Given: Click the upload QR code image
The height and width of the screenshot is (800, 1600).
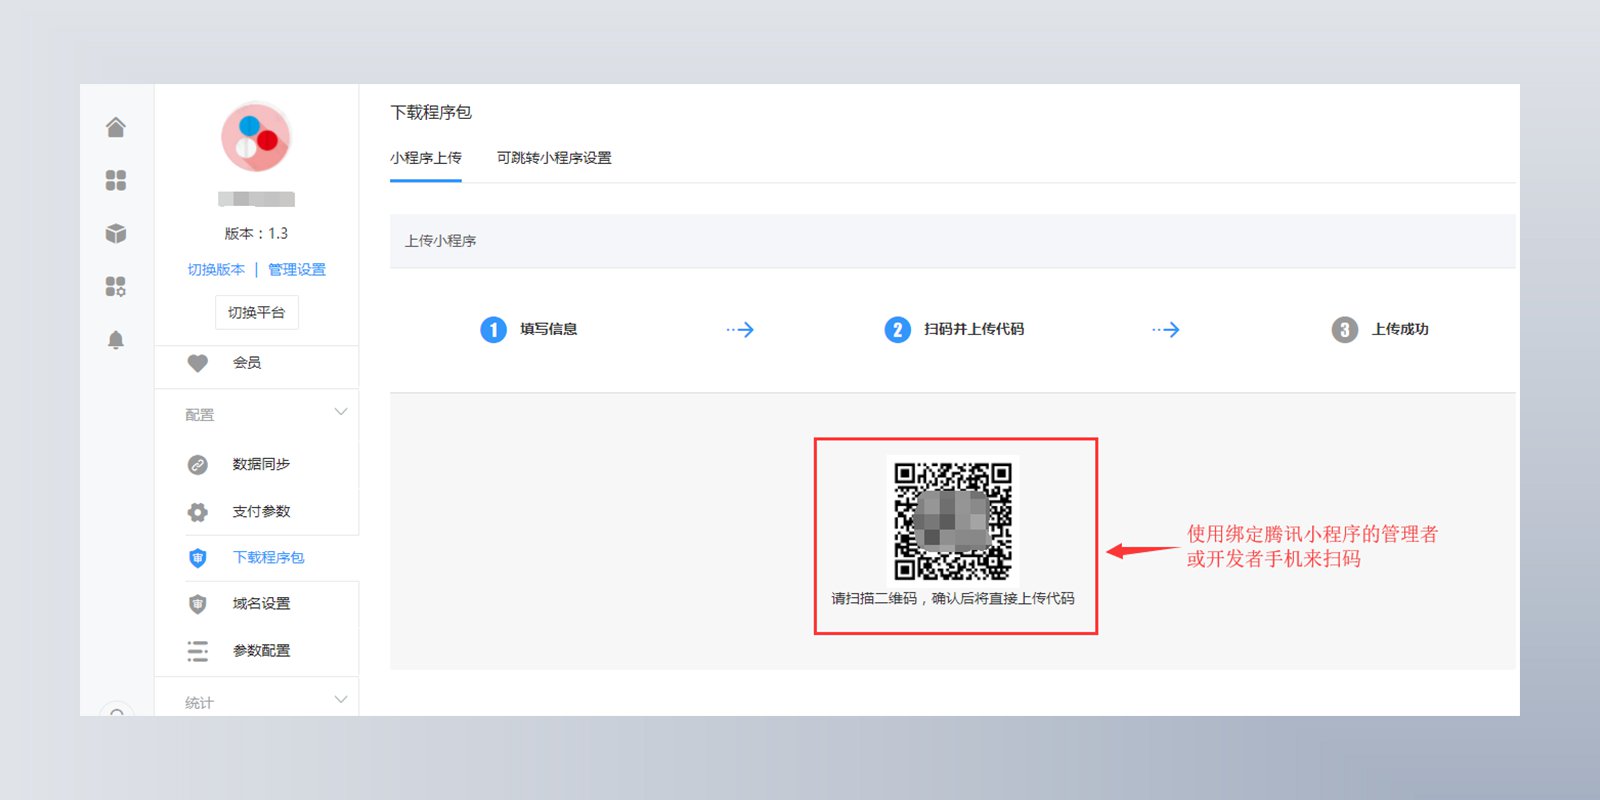Looking at the screenshot, I should pyautogui.click(x=953, y=521).
